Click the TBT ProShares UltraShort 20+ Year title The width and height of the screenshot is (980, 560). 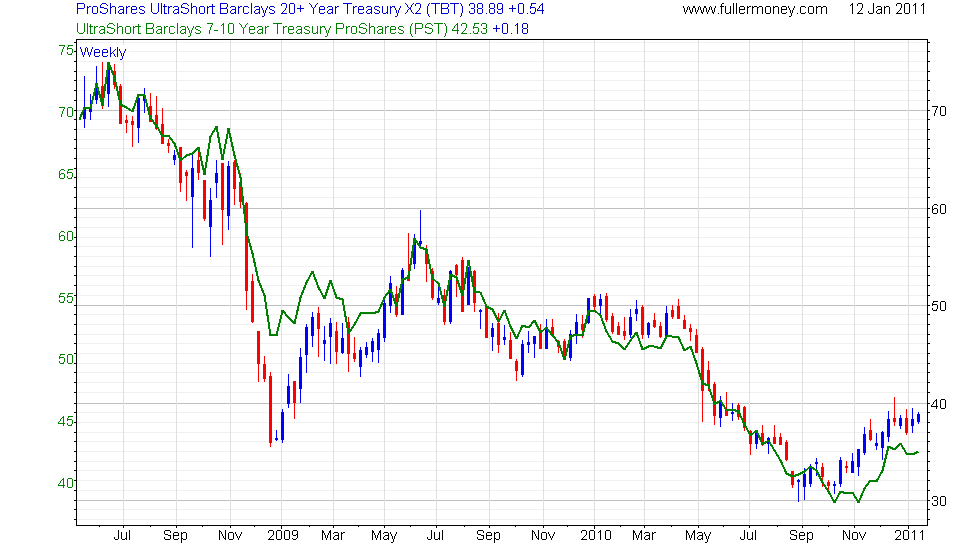coord(310,9)
